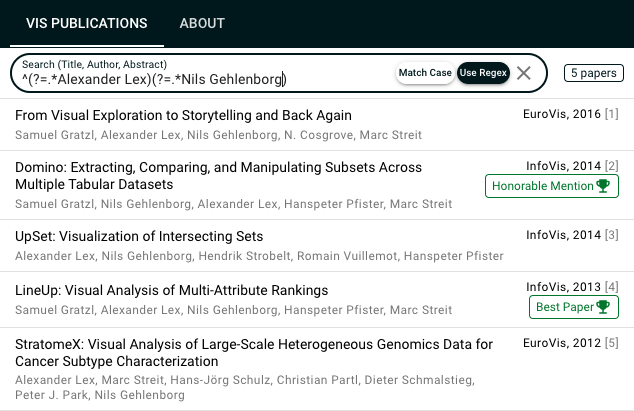
Task: Open UpSet: Visualization of Intersecting Sets
Action: click(139, 236)
